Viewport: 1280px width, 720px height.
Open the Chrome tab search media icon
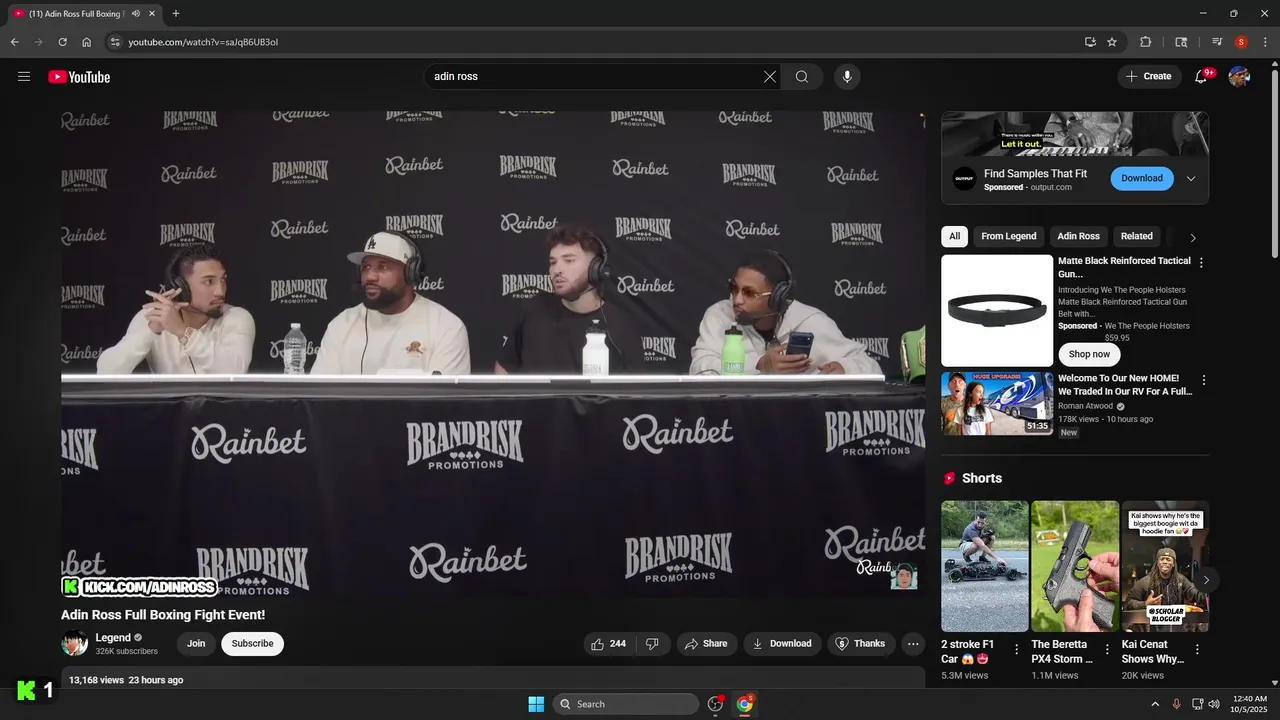(1217, 42)
